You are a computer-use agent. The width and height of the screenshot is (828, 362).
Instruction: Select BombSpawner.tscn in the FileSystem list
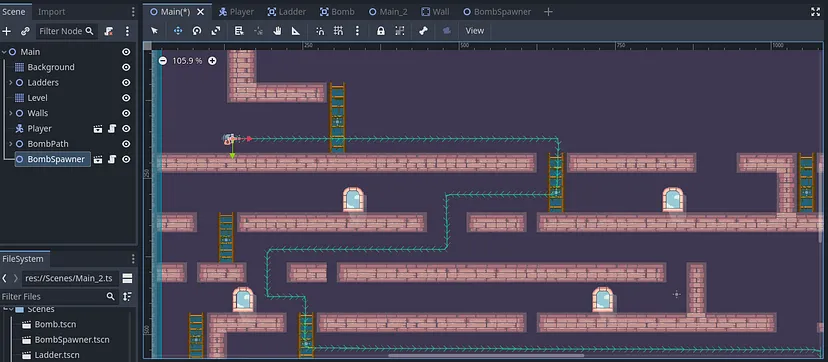[72, 340]
